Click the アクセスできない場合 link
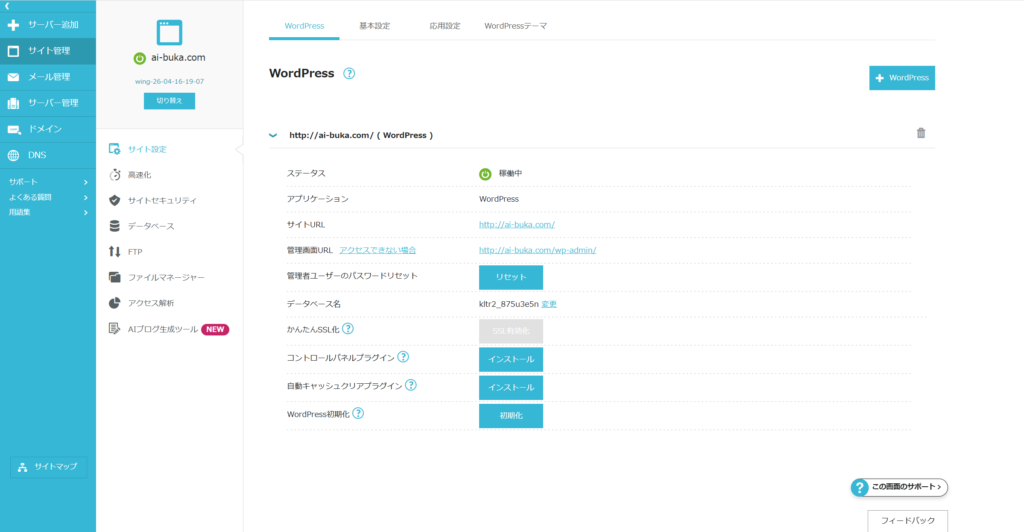The width and height of the screenshot is (1024, 532). [x=377, y=250]
